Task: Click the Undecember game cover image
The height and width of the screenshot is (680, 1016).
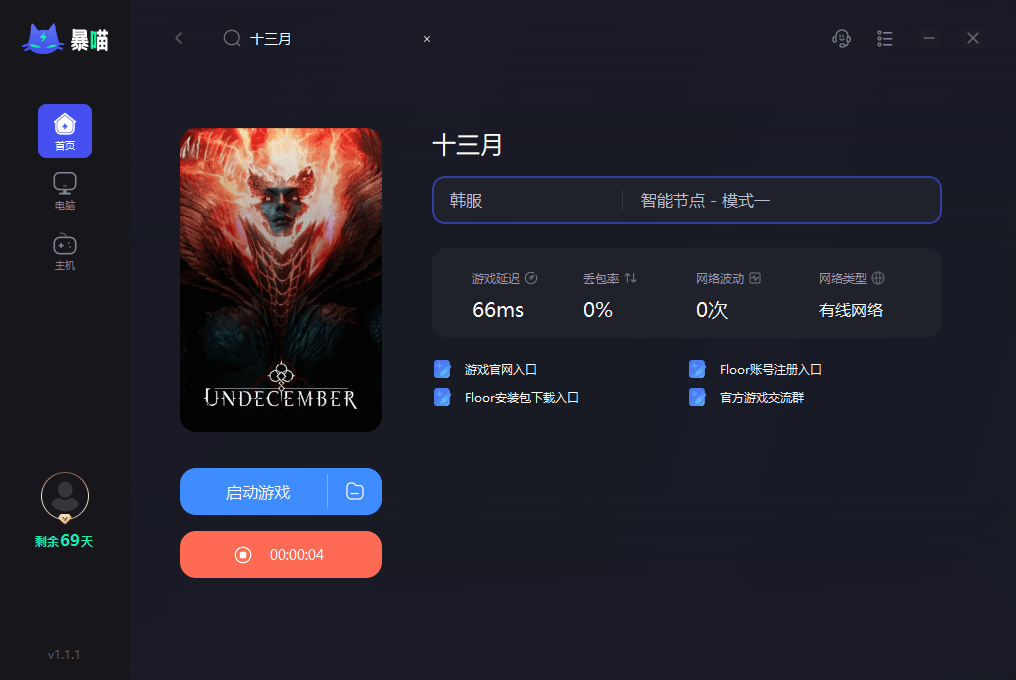Action: coord(281,279)
